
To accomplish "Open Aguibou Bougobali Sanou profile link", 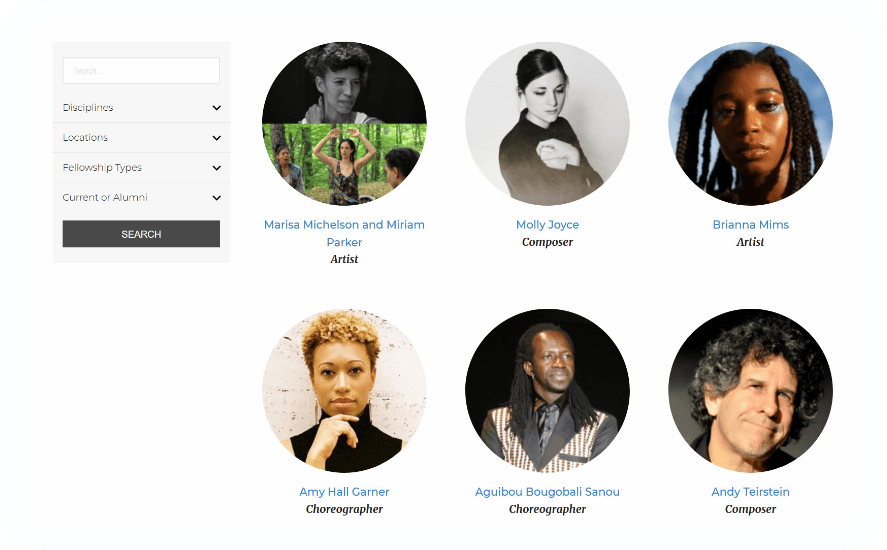I will coord(547,492).
